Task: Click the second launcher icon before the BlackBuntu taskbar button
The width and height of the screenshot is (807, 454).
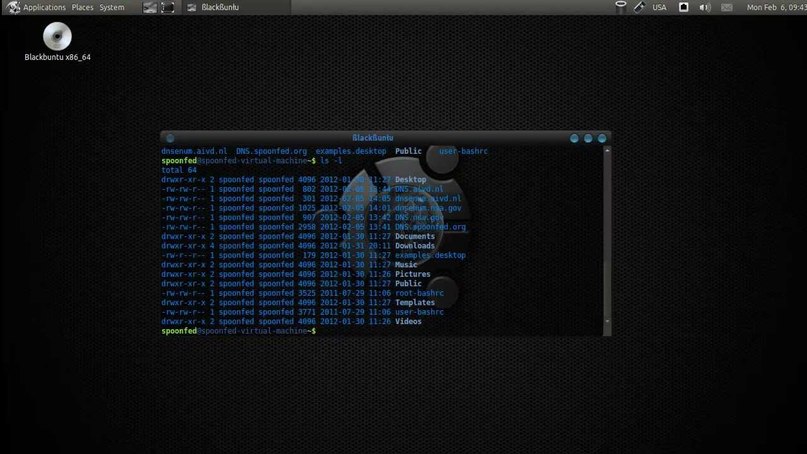Action: click(x=168, y=7)
